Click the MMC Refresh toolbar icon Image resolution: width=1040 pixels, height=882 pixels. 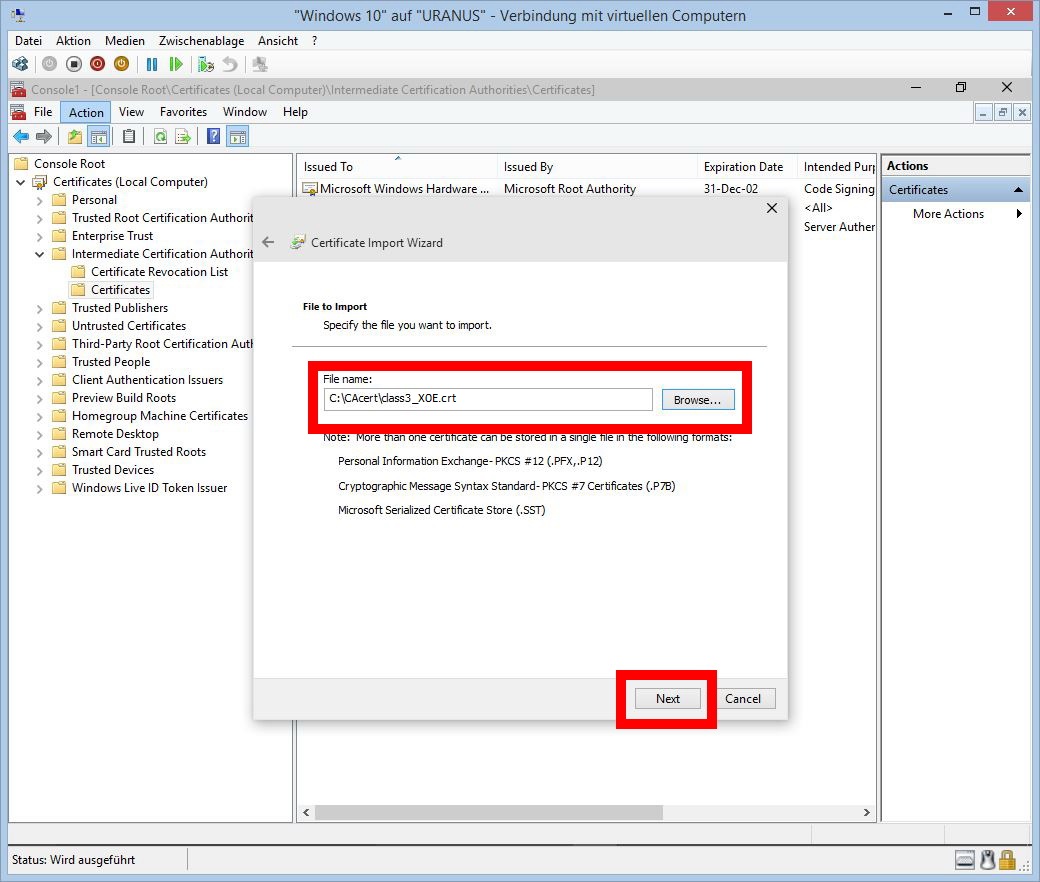(159, 137)
